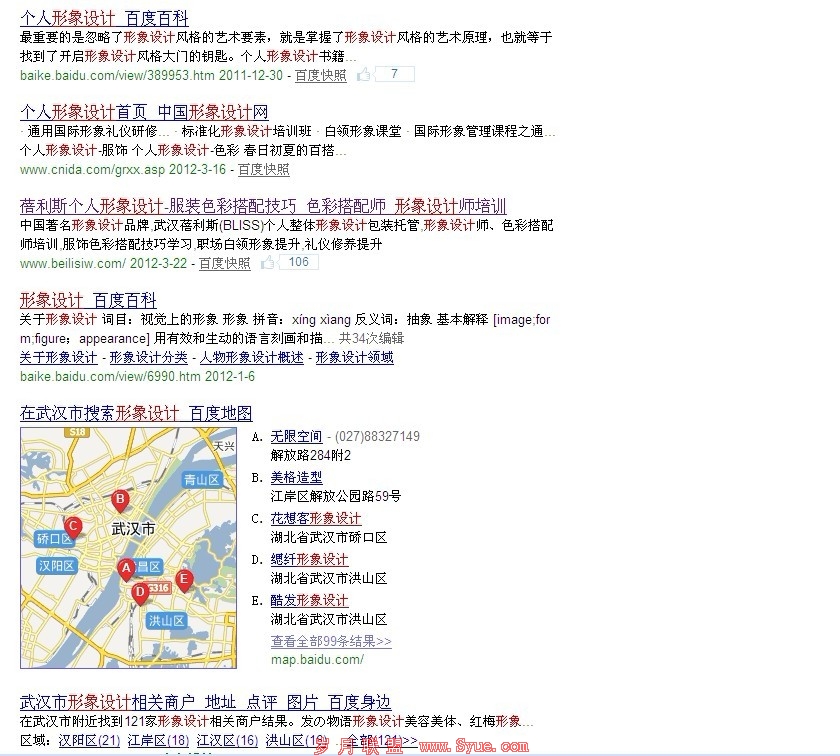Click the 武汉市 label on the map

tap(133, 529)
